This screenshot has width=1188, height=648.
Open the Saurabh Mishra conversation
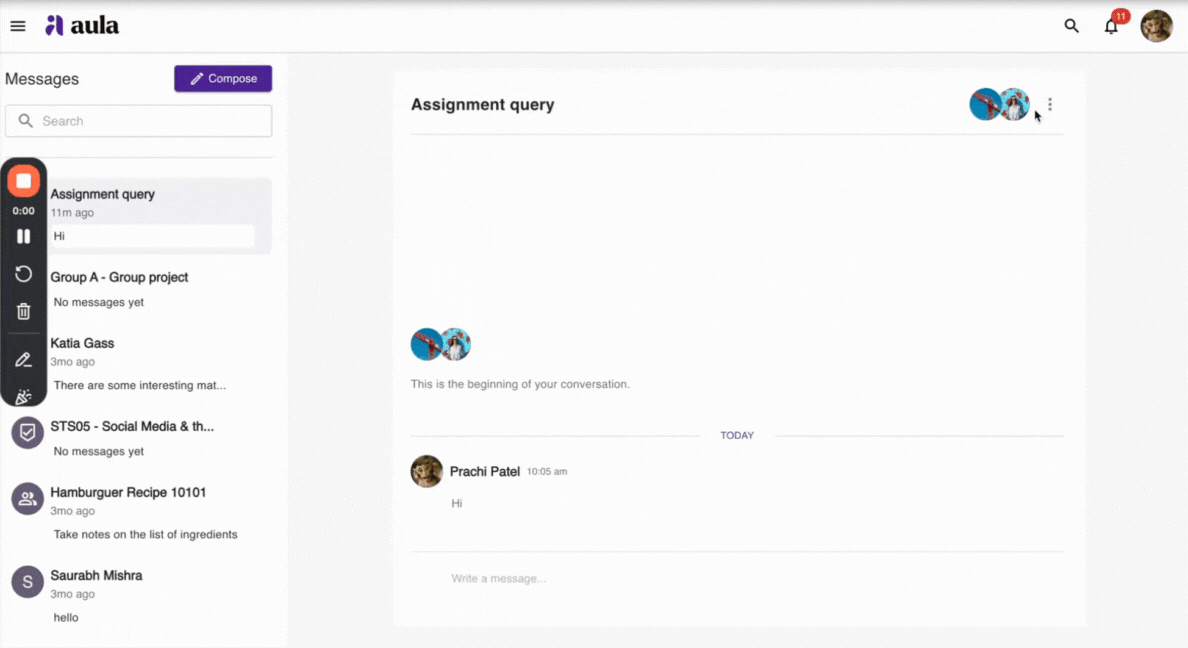[139, 596]
